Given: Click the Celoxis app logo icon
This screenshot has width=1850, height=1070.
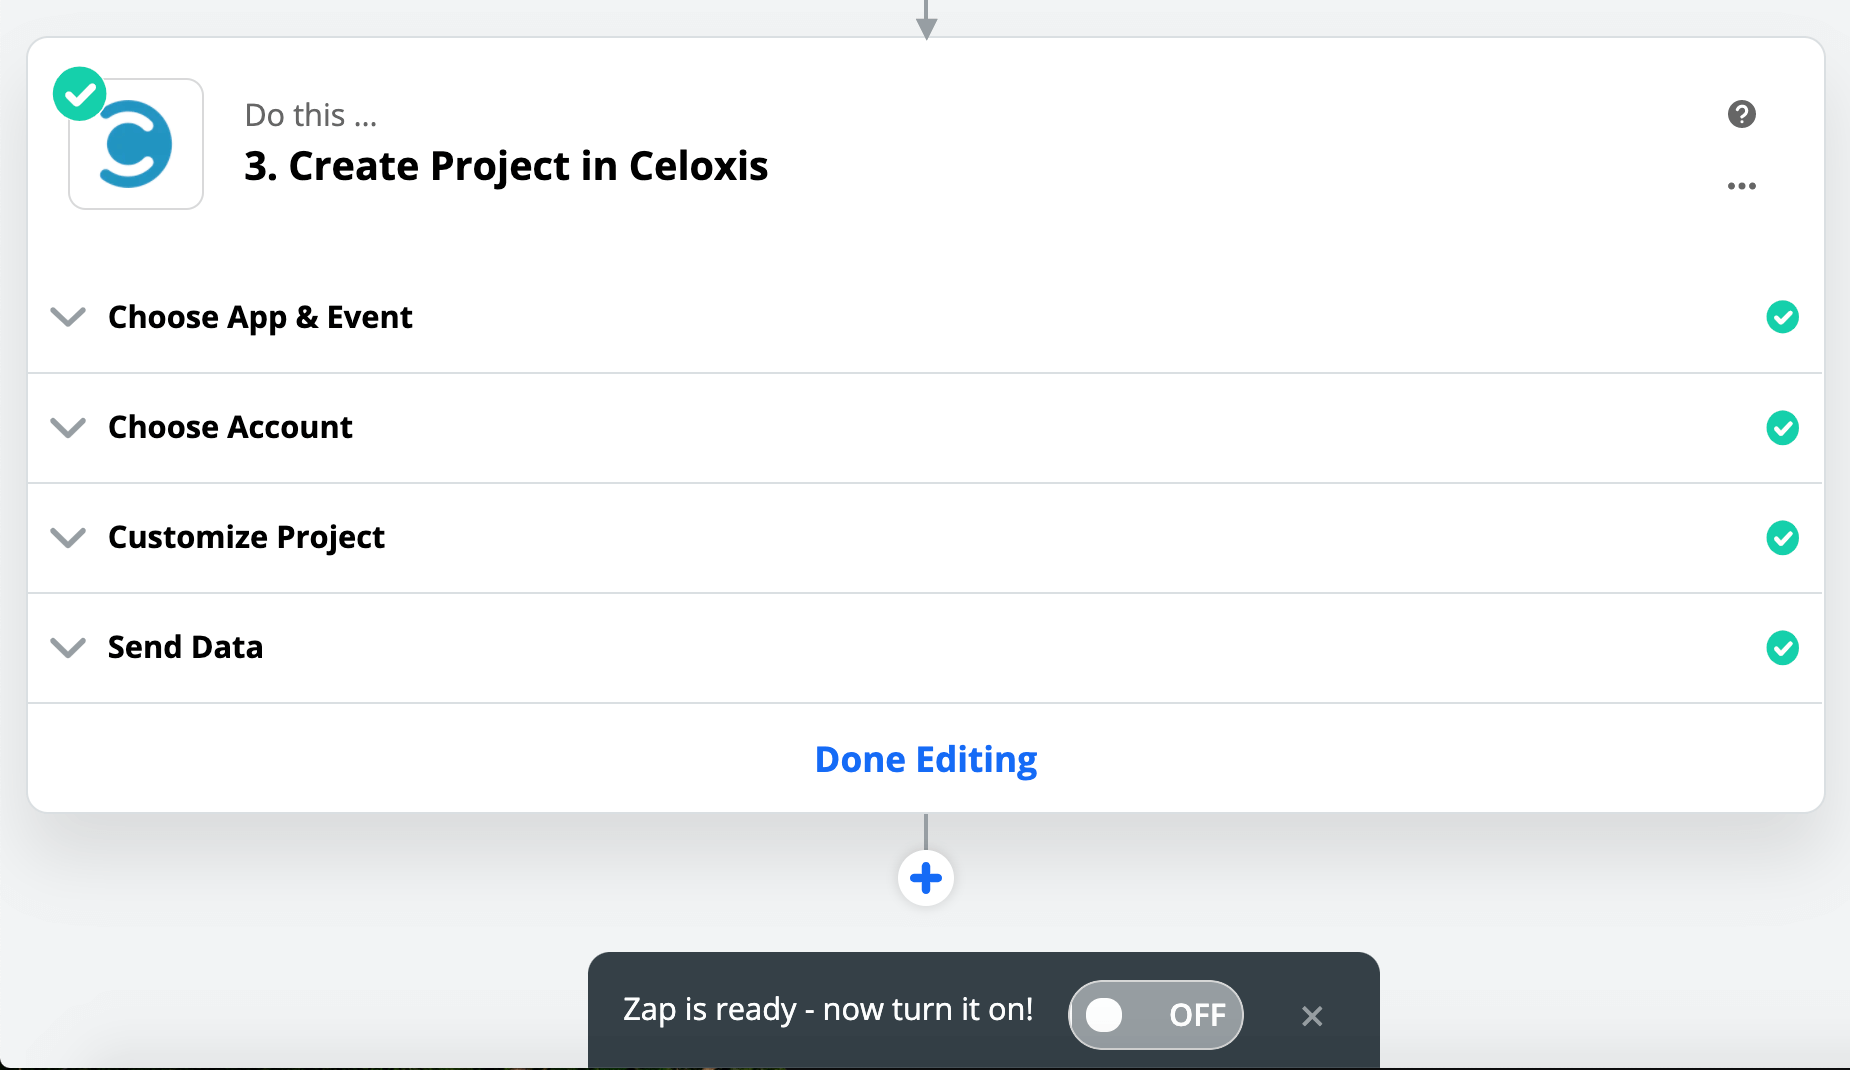Looking at the screenshot, I should coord(137,146).
